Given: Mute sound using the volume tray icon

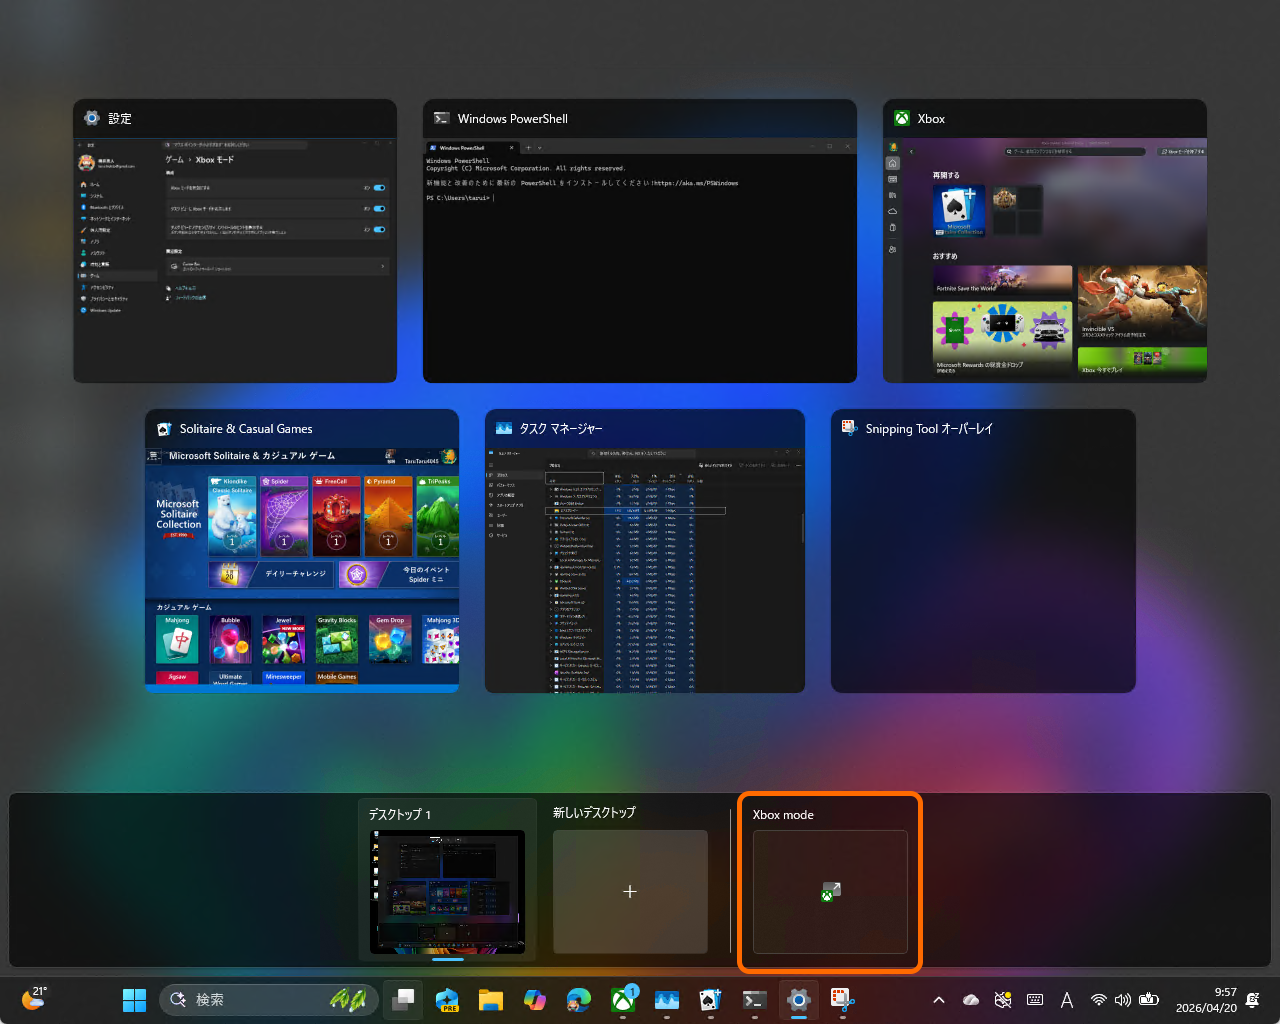Looking at the screenshot, I should pos(1122,998).
